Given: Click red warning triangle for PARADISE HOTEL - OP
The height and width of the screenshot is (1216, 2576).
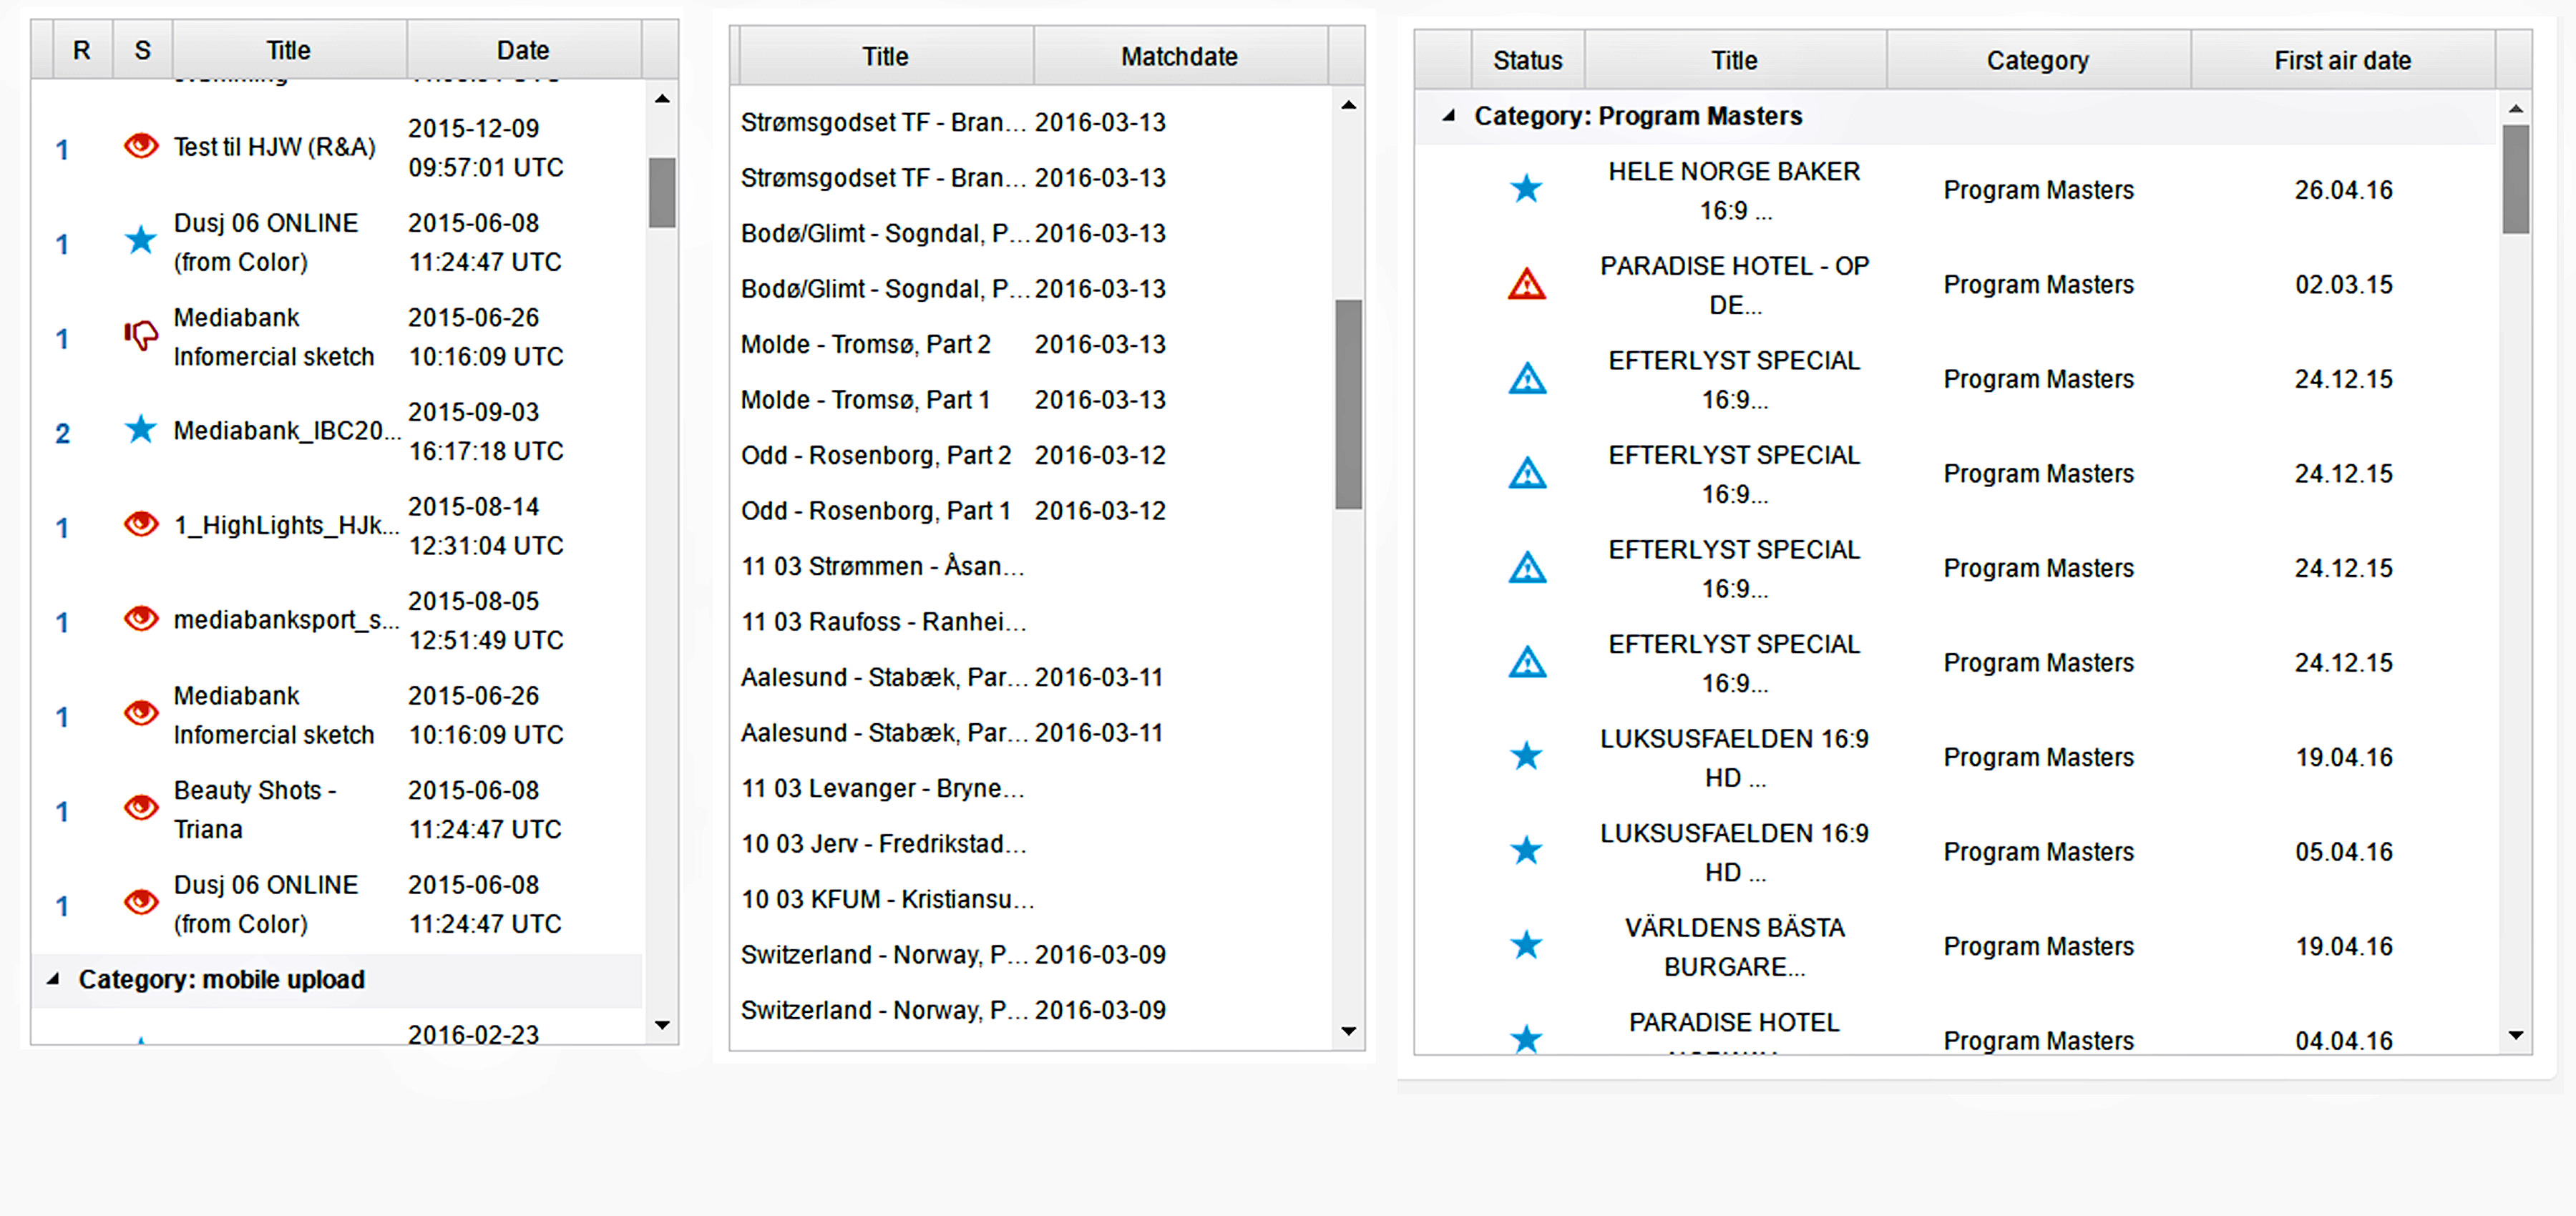Looking at the screenshot, I should [1526, 285].
